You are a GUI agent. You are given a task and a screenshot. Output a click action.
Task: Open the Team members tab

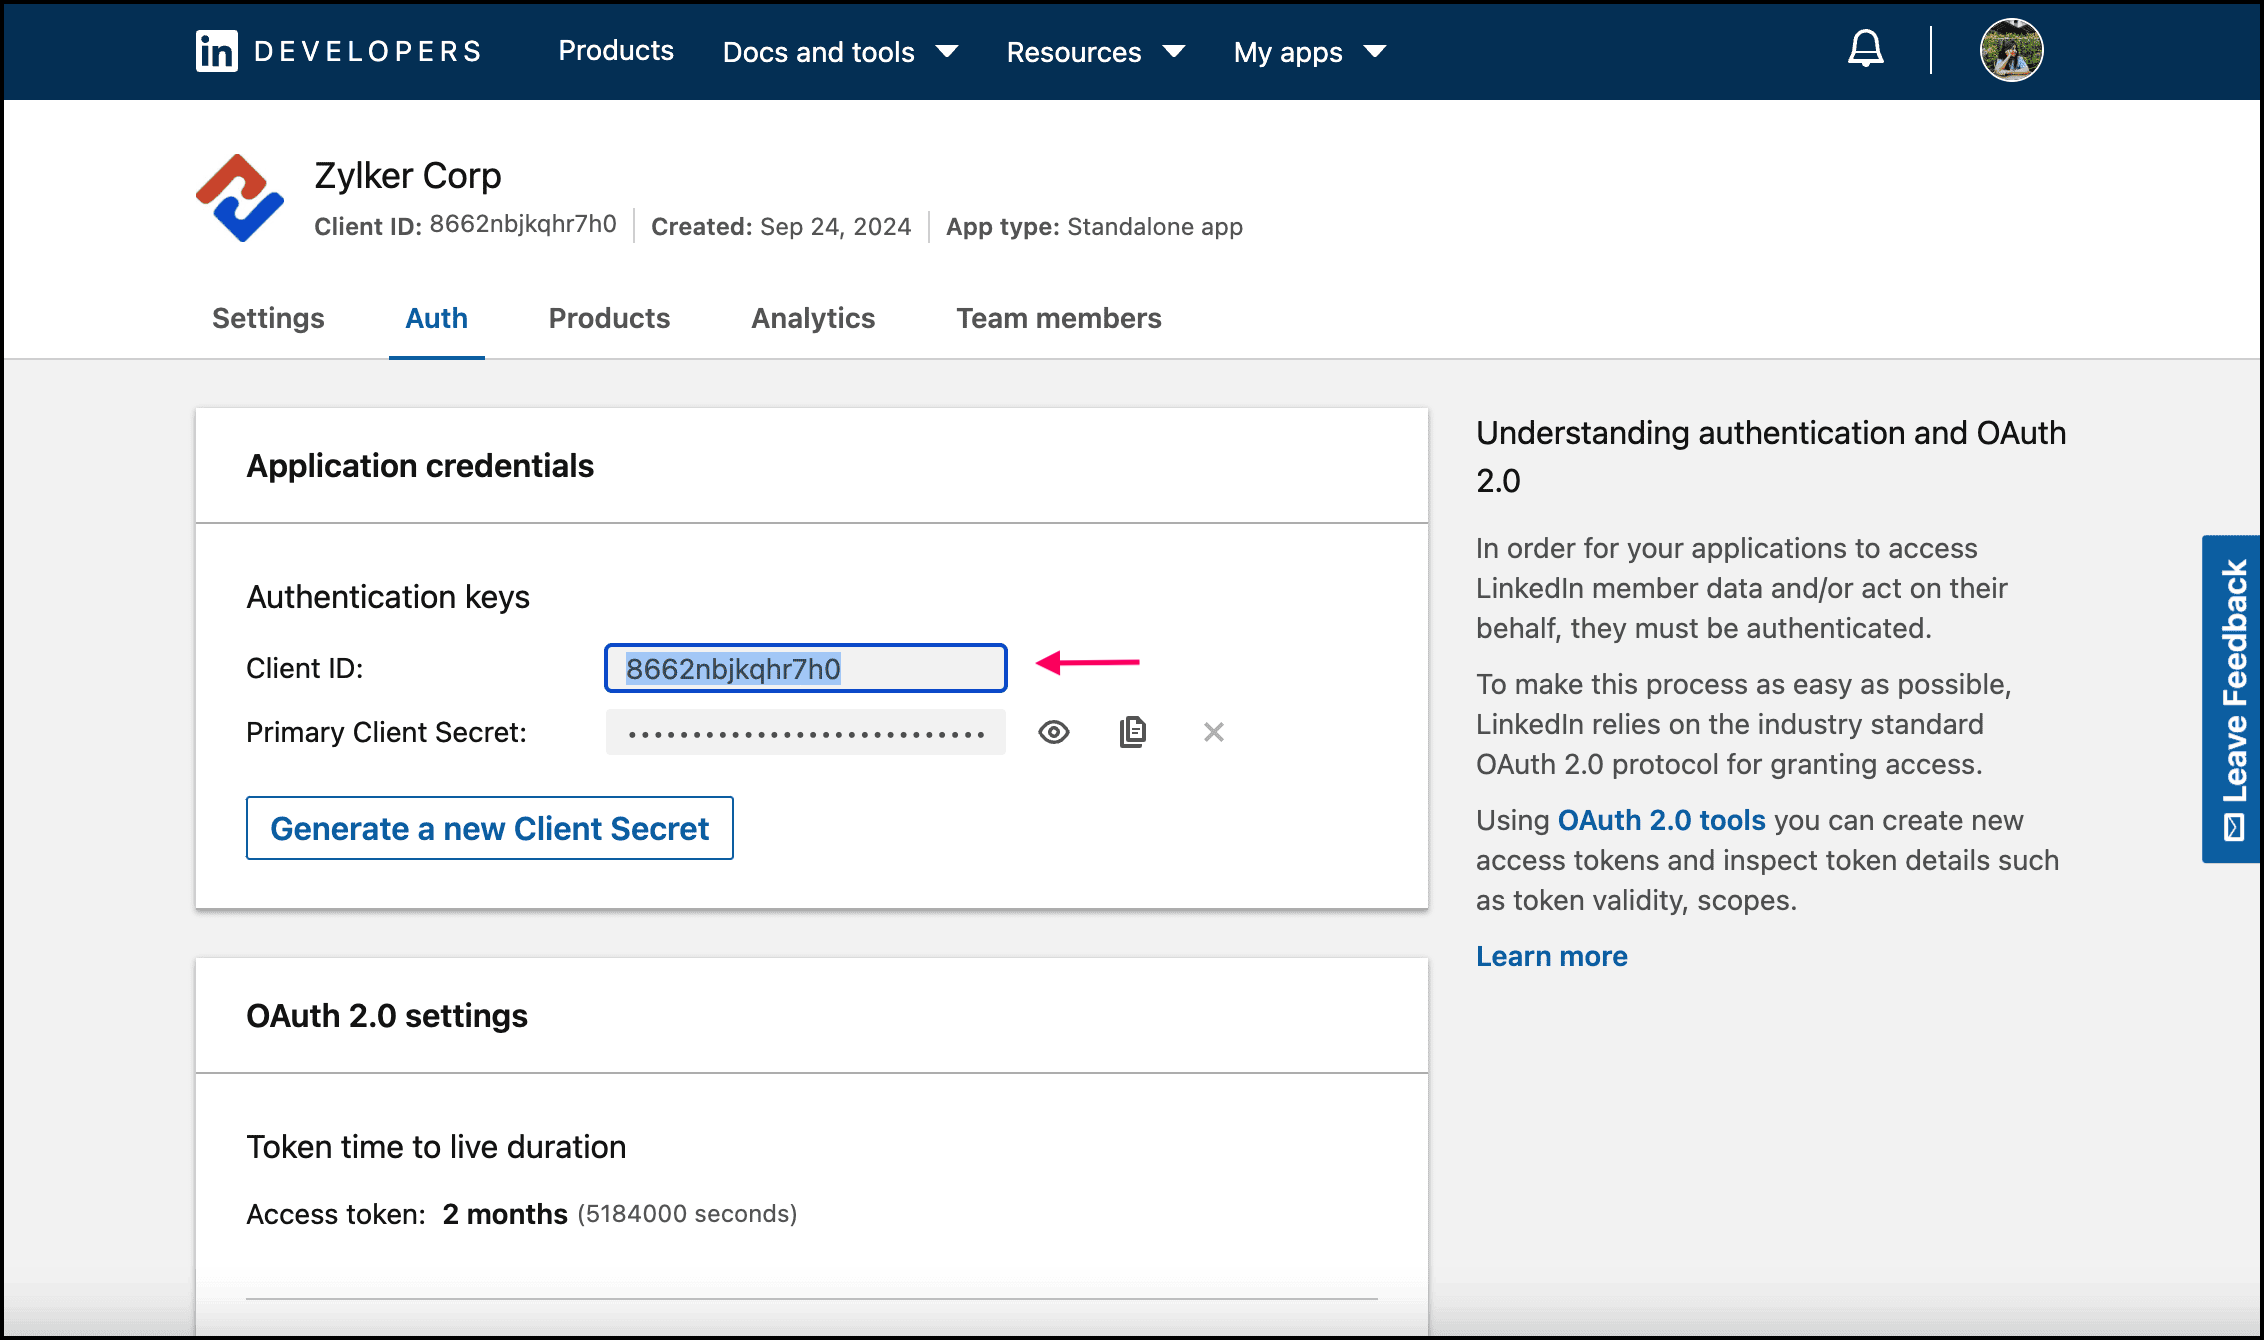(x=1058, y=318)
